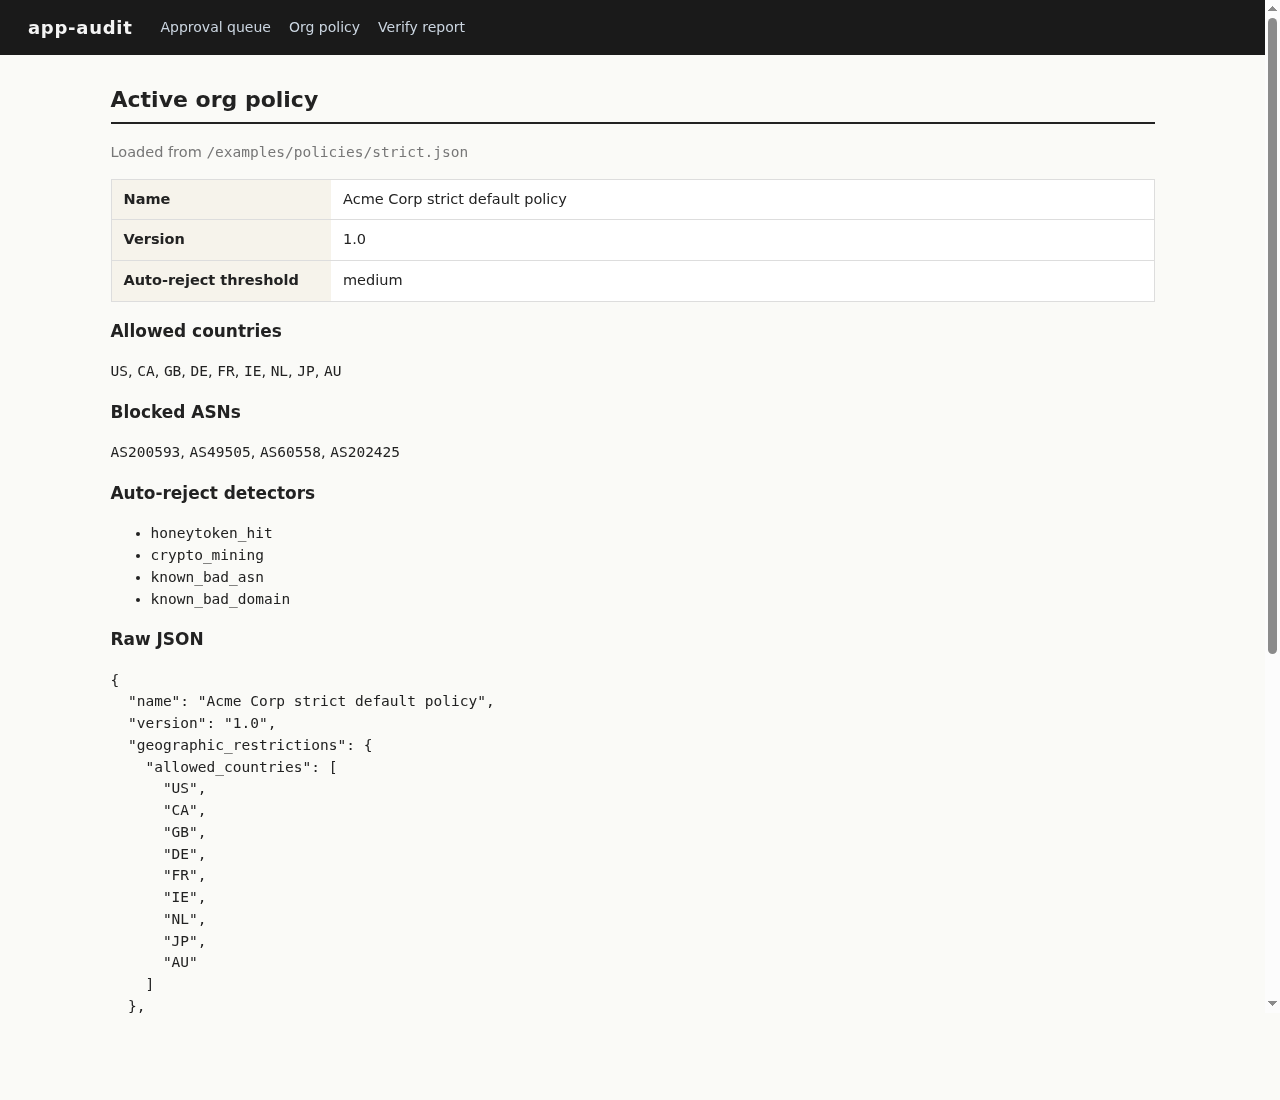Click the Raw JSON heading
This screenshot has height=1100, width=1280.
click(x=157, y=639)
